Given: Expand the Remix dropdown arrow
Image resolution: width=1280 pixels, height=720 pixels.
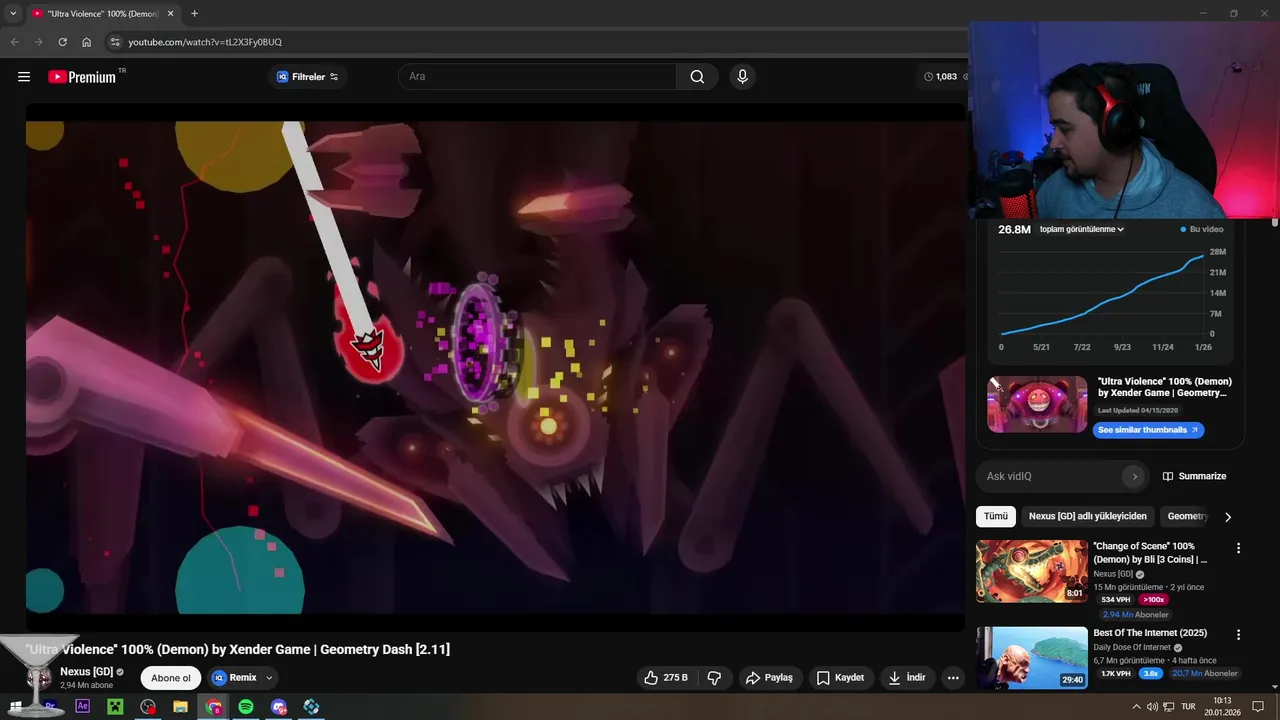Looking at the screenshot, I should coord(269,678).
